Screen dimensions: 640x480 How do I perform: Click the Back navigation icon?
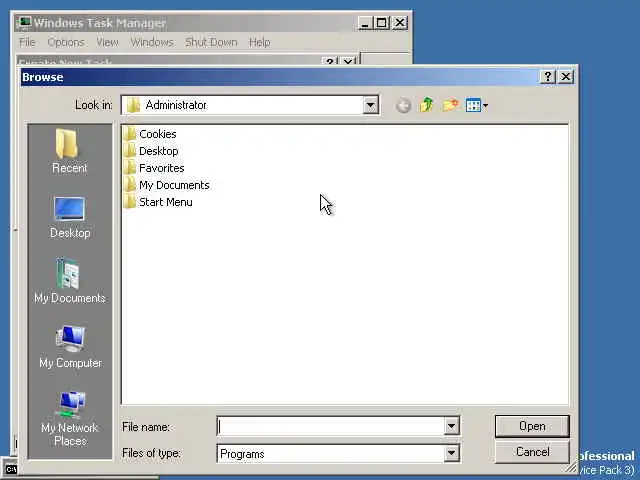pos(403,106)
